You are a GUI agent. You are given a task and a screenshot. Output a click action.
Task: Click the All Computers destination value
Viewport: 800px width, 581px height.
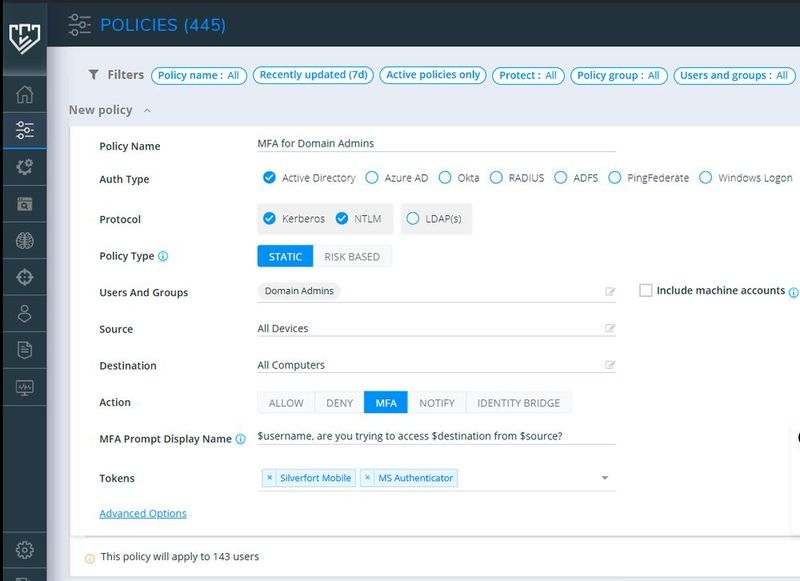pyautogui.click(x=291, y=365)
